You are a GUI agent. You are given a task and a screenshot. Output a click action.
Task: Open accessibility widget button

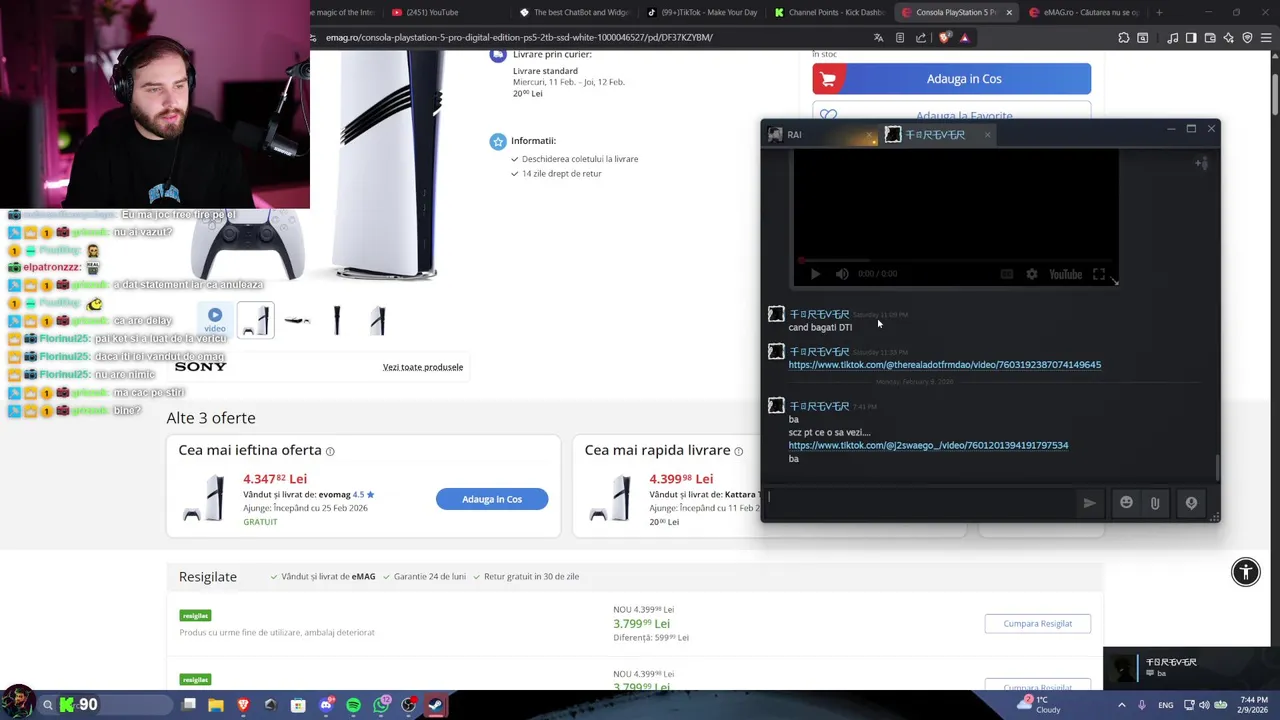1245,572
